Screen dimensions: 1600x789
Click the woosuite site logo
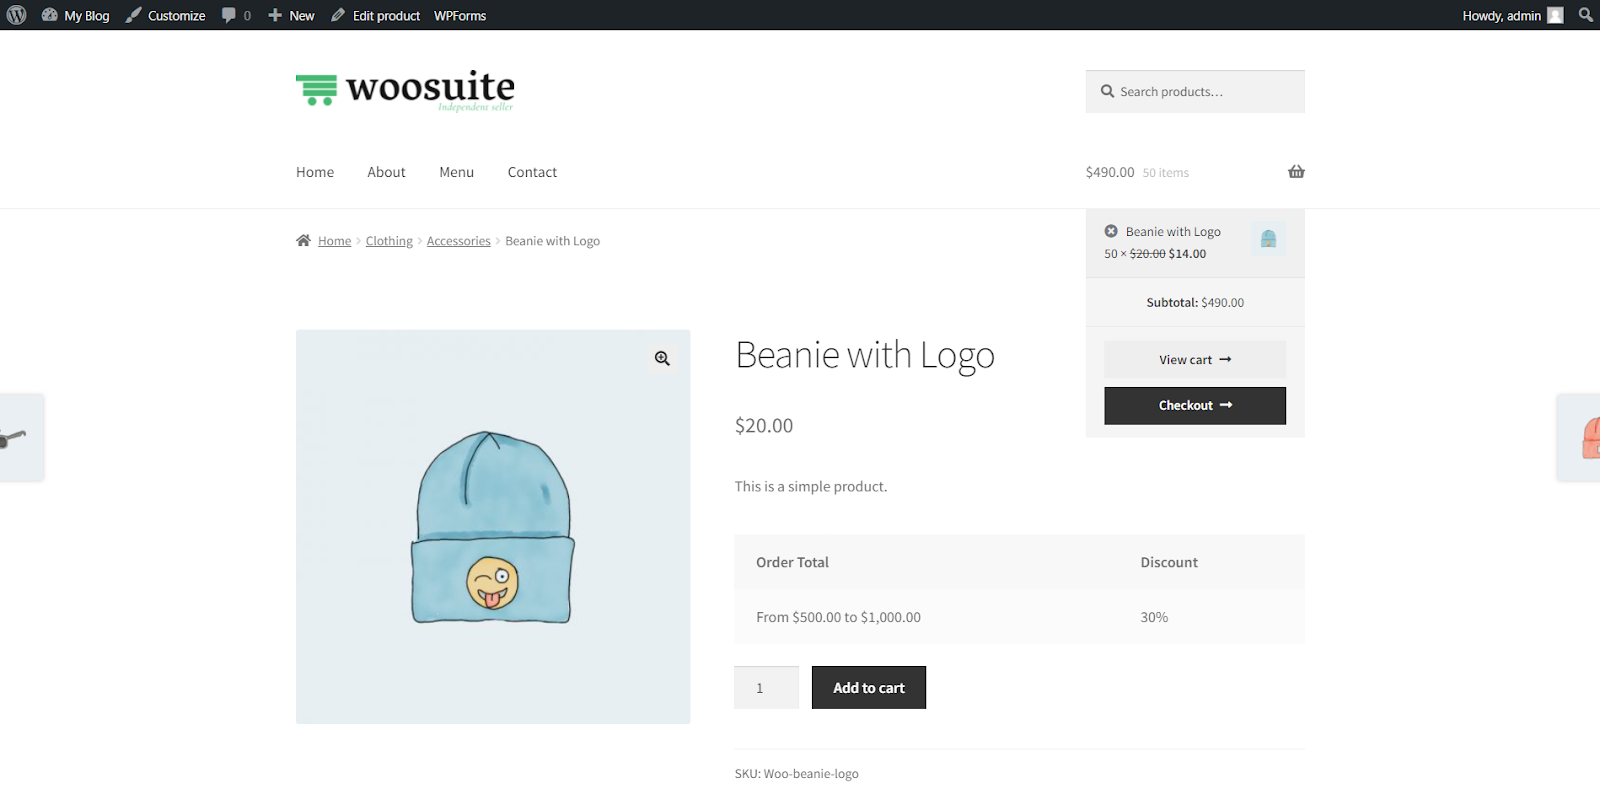click(405, 90)
